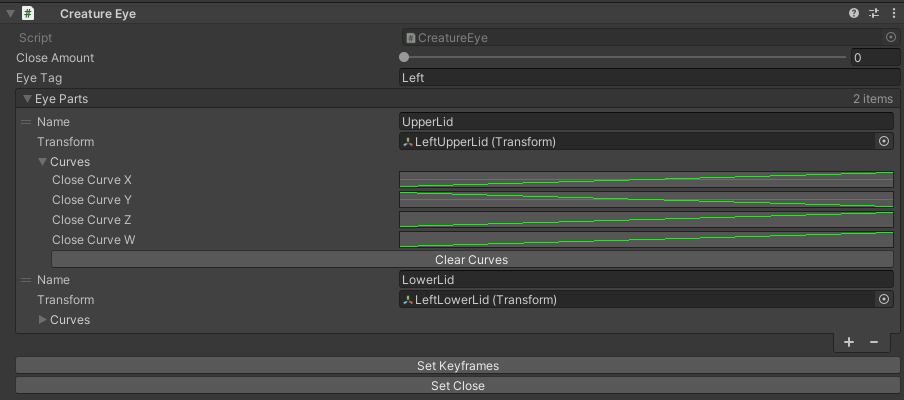
Task: Click the Eye Parts item count field
Action: (873, 99)
